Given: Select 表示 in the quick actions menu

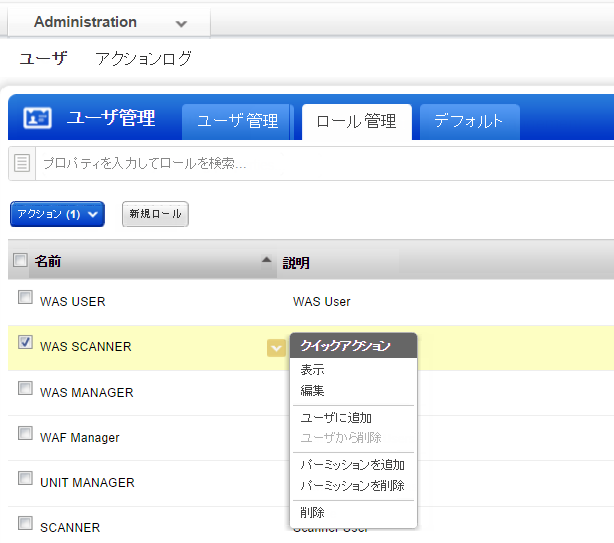Looking at the screenshot, I should (312, 370).
